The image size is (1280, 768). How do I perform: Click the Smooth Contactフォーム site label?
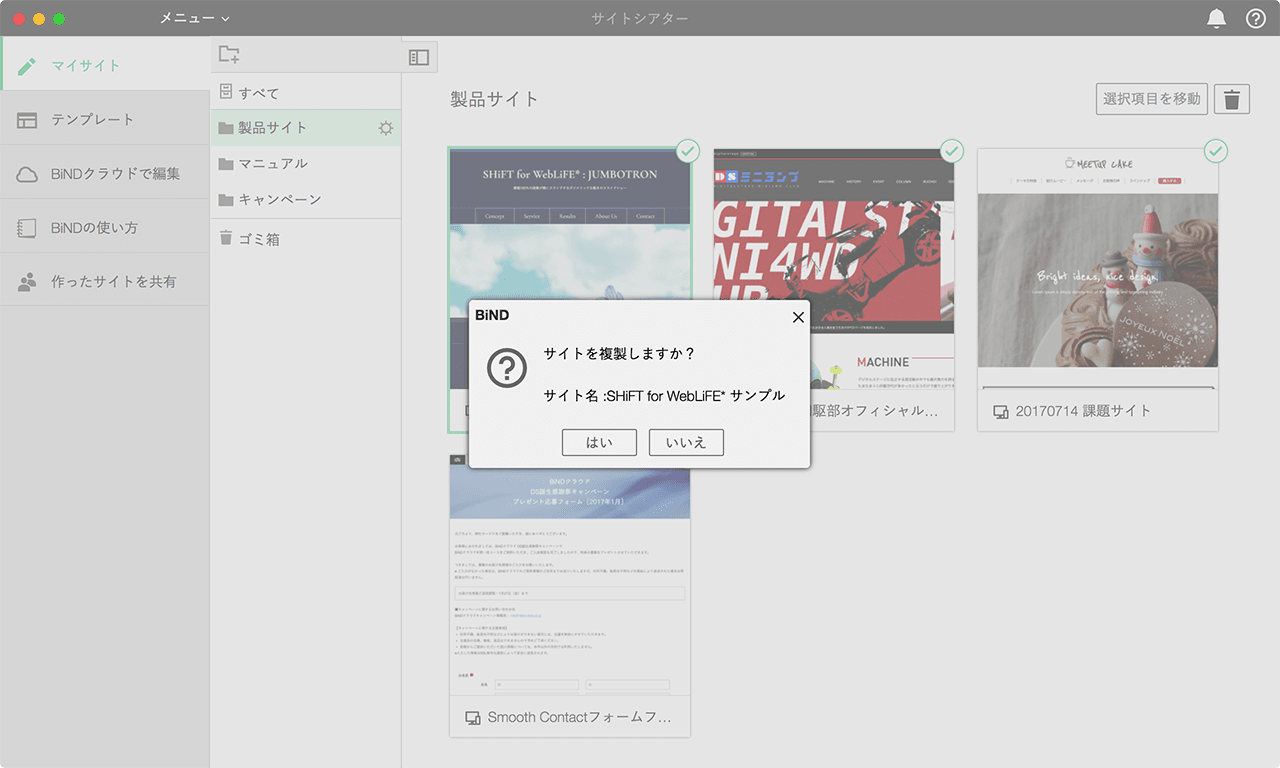(579, 717)
